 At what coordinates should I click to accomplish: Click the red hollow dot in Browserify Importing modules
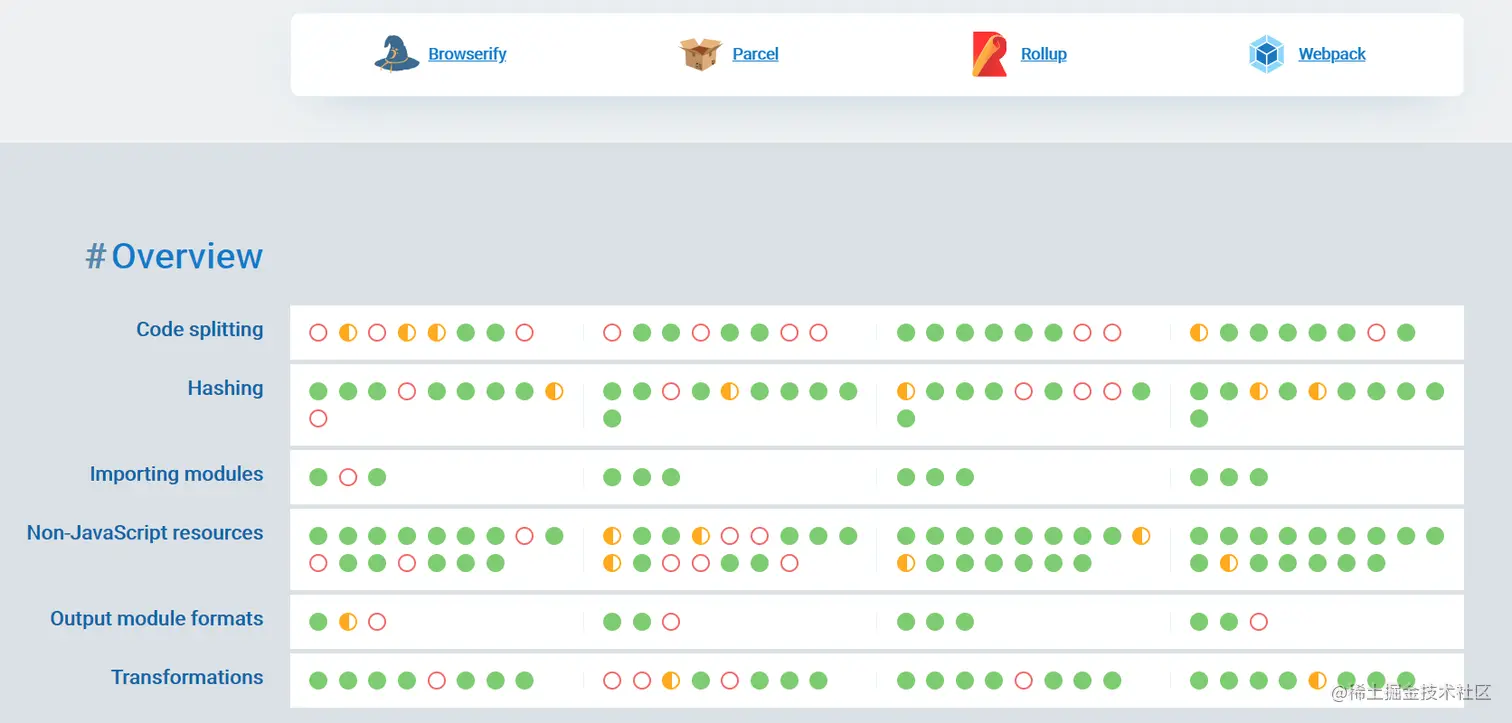(x=348, y=477)
